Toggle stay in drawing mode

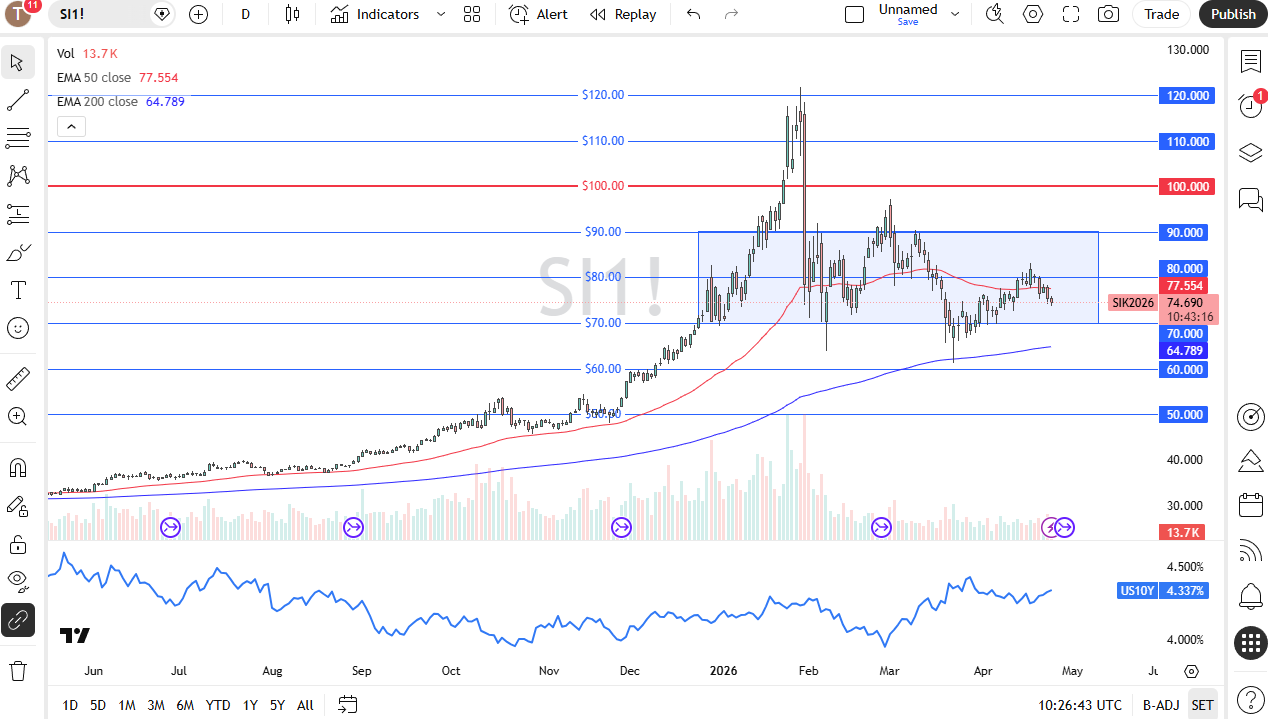tap(17, 506)
